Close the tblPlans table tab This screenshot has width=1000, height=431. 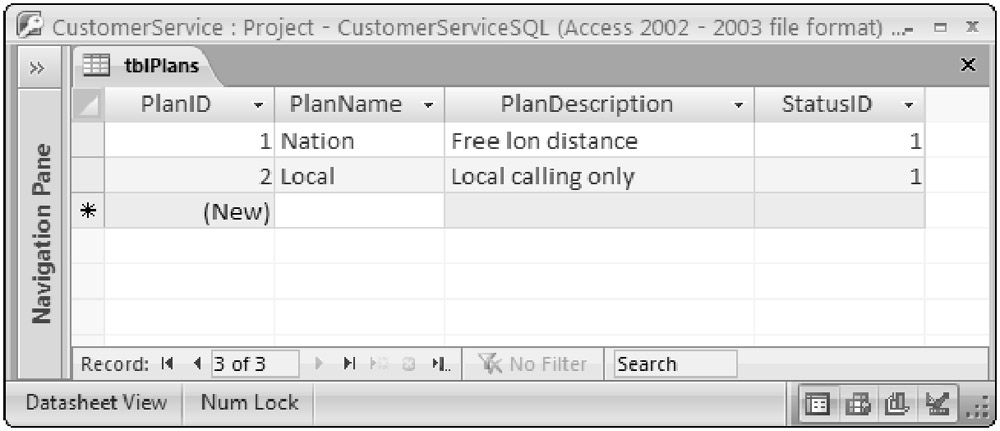[x=967, y=65]
